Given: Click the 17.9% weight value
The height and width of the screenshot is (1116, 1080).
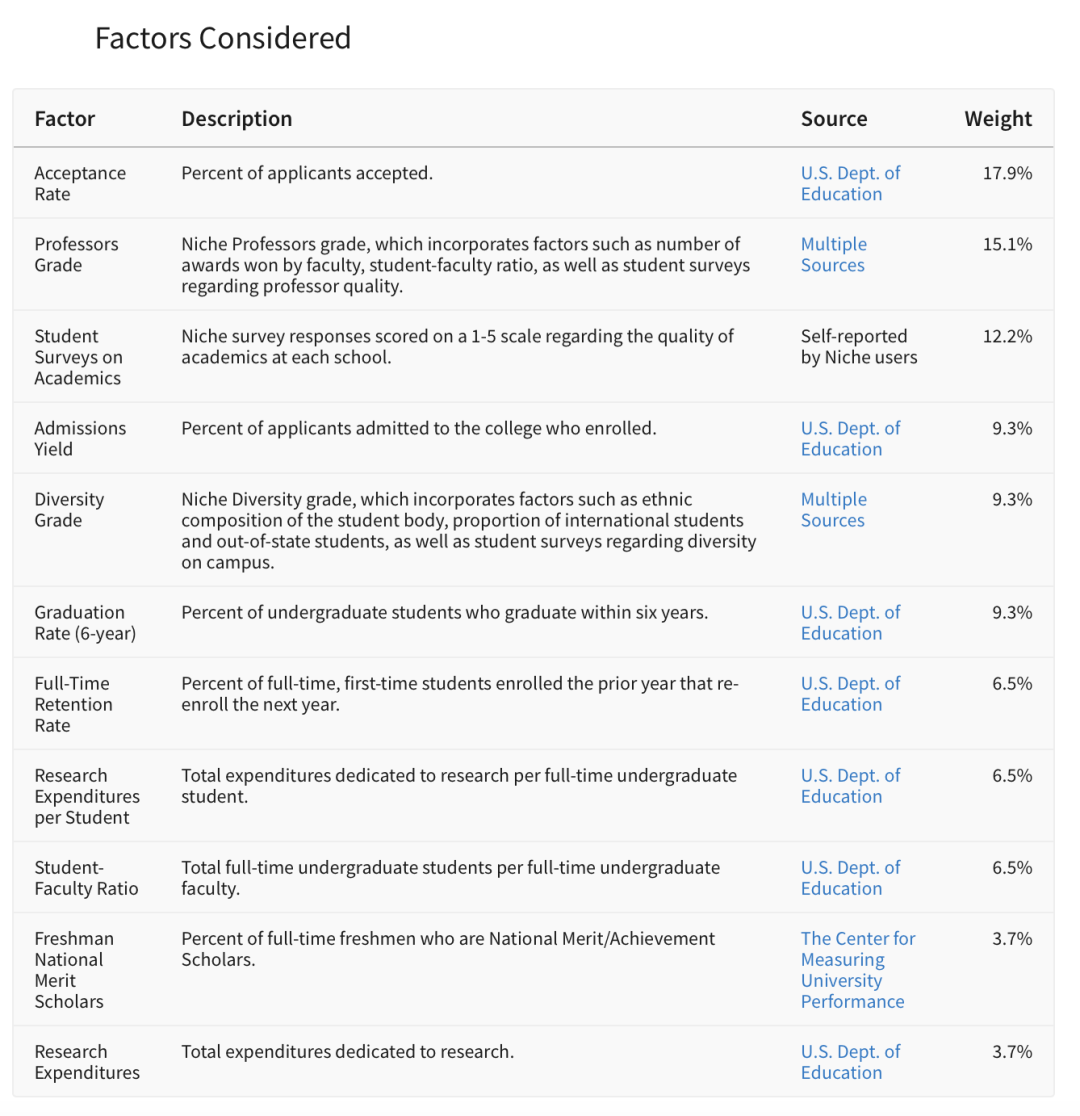Looking at the screenshot, I should click(x=1007, y=173).
